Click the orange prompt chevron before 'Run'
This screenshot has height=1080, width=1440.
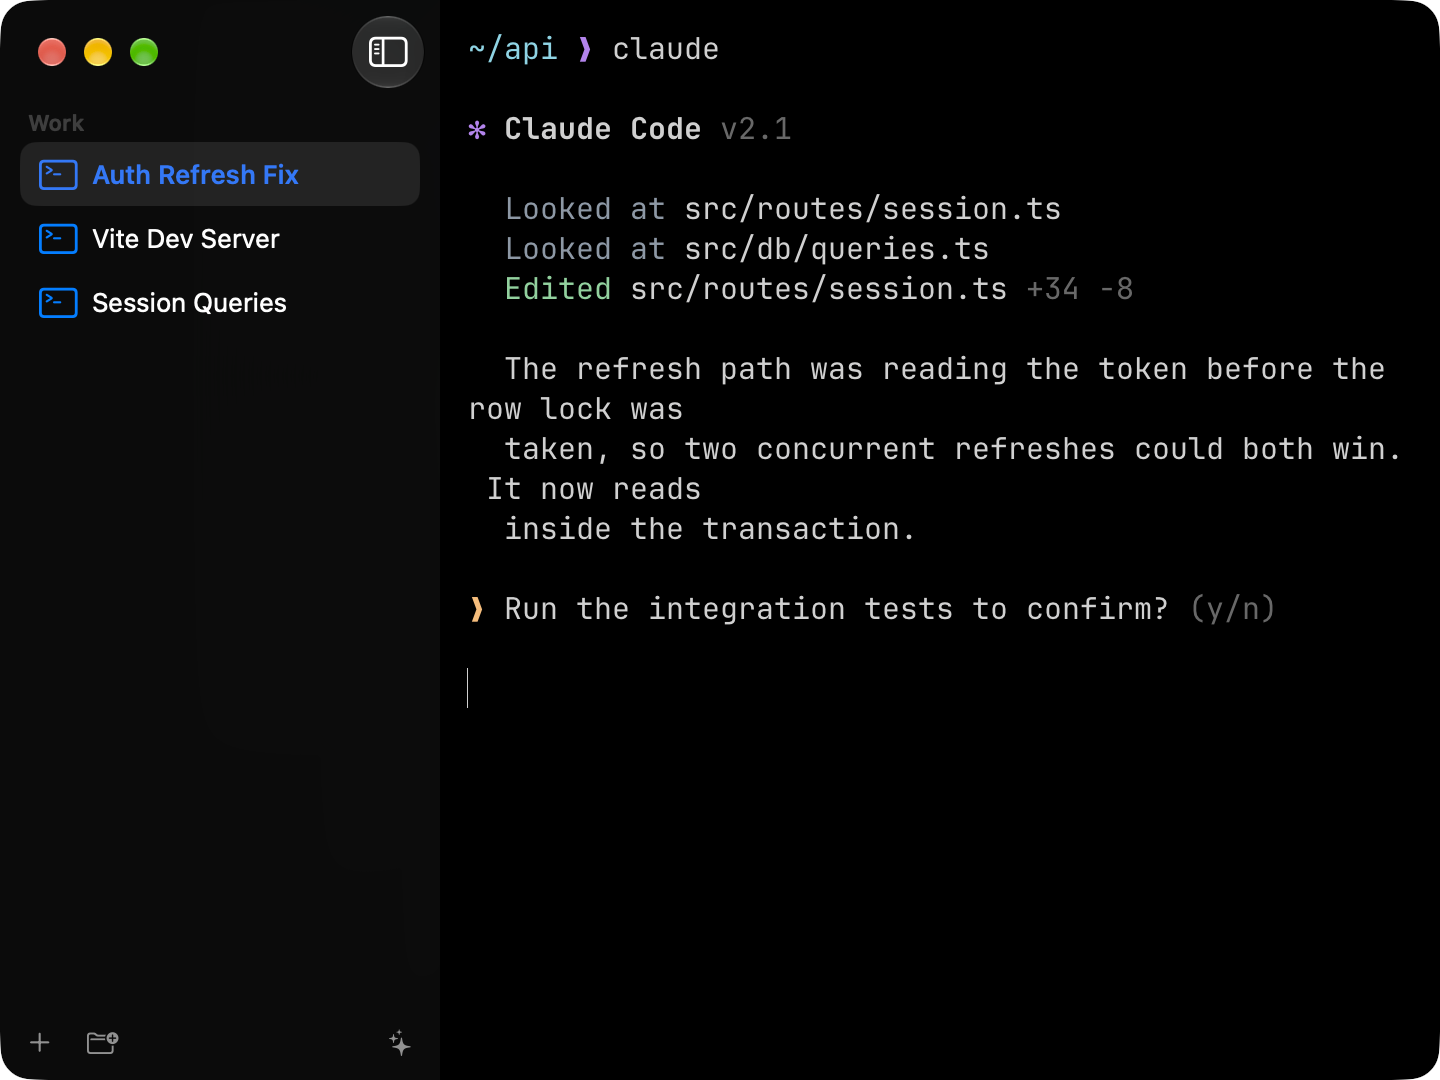pyautogui.click(x=477, y=609)
